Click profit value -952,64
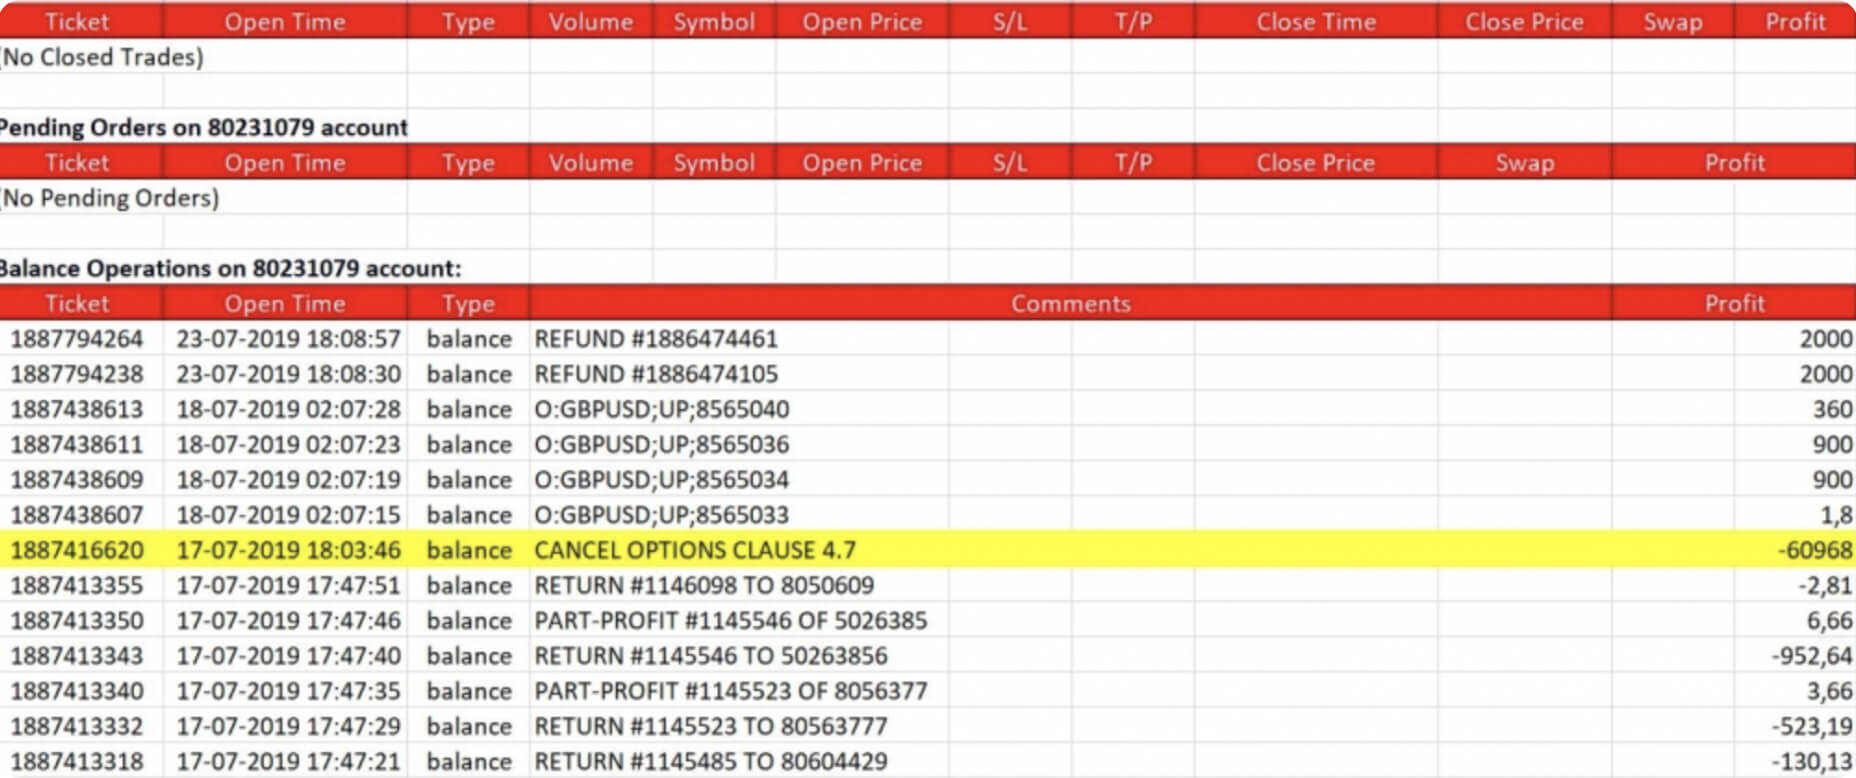The height and width of the screenshot is (778, 1856). (x=1812, y=656)
